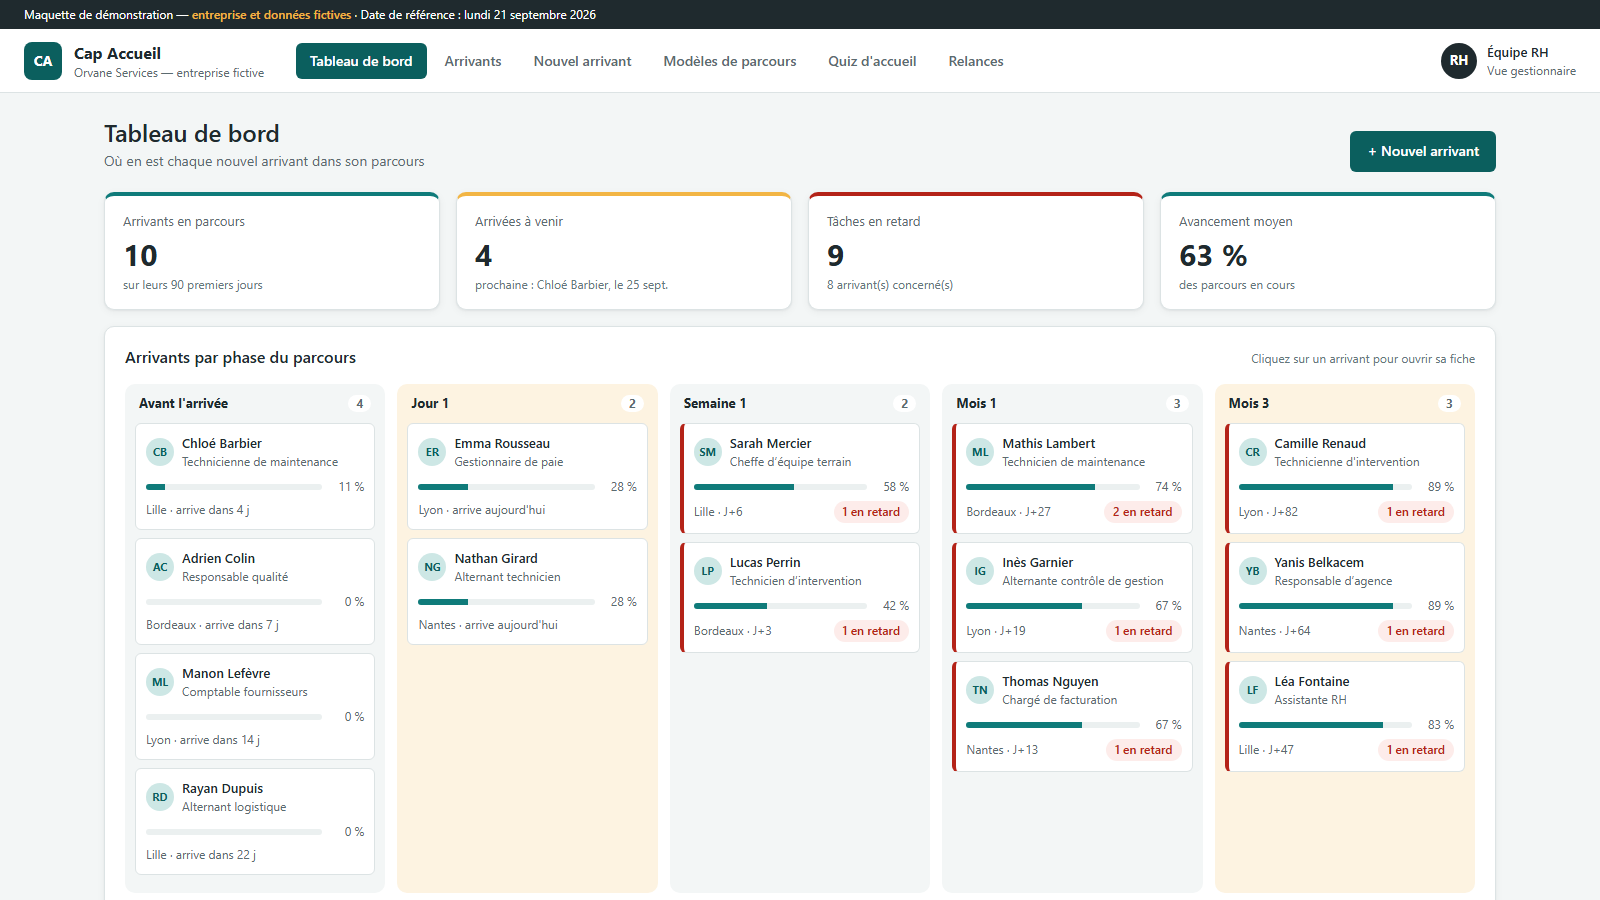Click the Avant l'arrivée count badge 4
This screenshot has height=900, width=1600.
(x=360, y=404)
